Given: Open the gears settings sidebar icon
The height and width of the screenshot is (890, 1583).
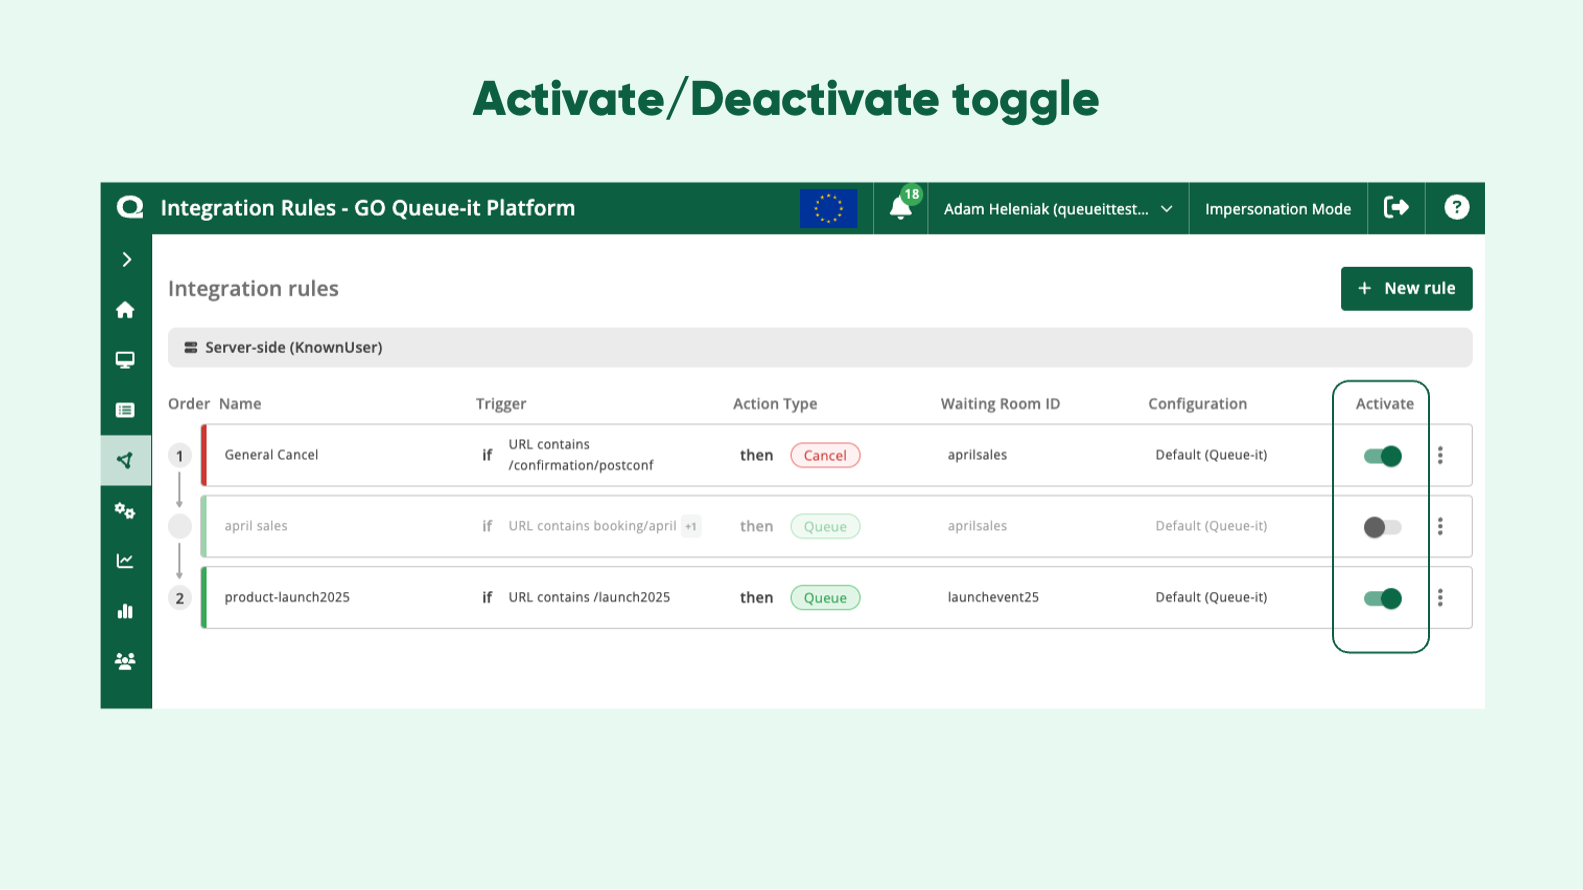Looking at the screenshot, I should 125,511.
